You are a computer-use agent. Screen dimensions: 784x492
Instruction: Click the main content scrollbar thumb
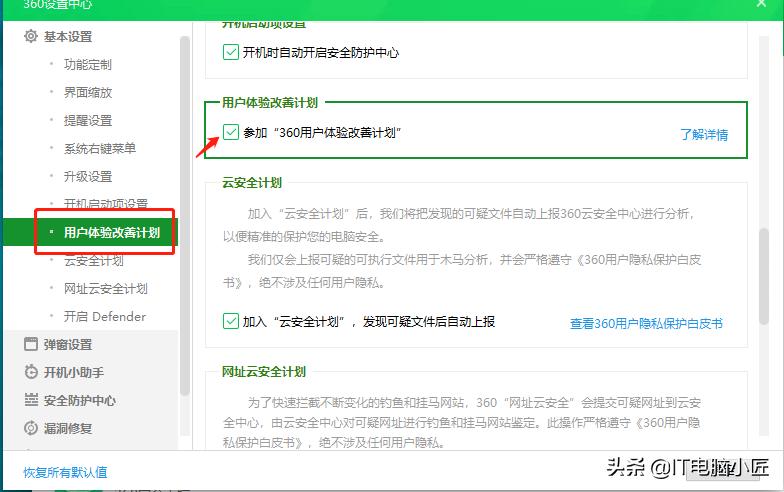(763, 276)
